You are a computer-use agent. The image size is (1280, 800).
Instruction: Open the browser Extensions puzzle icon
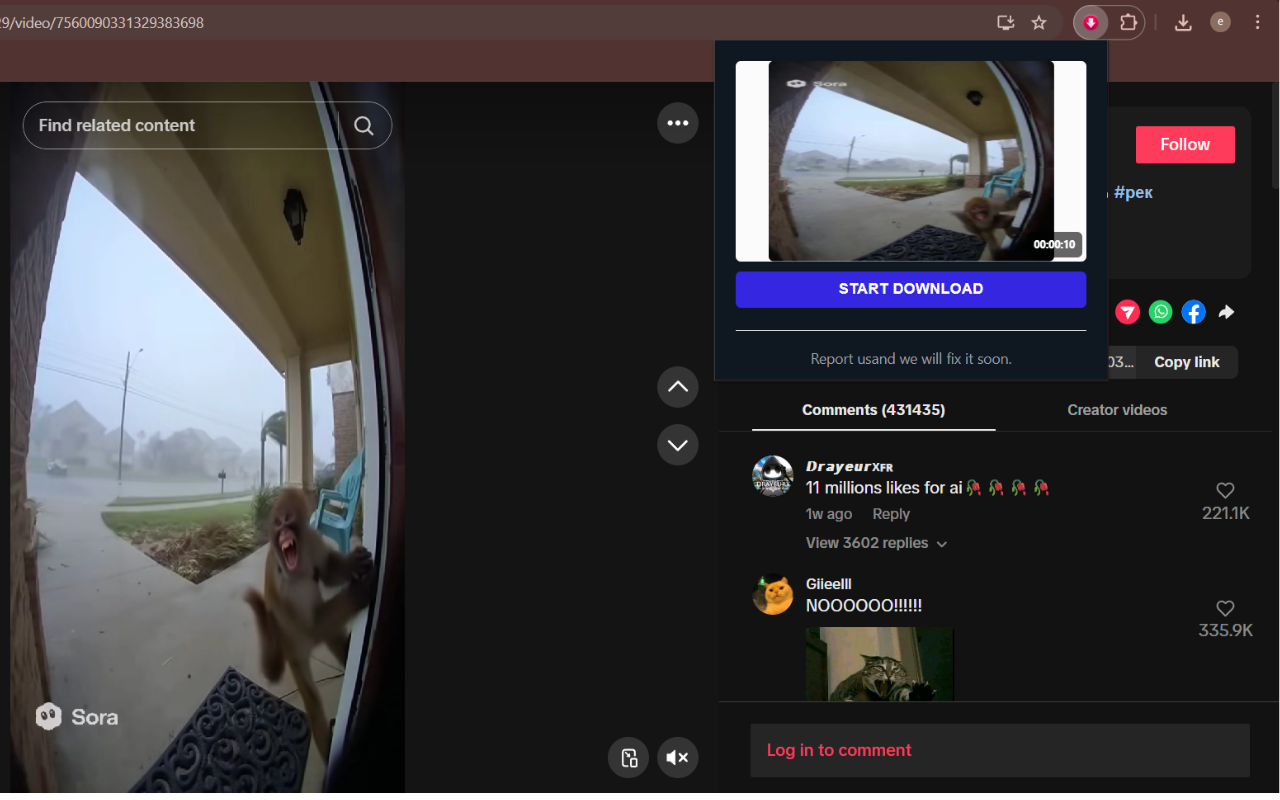pos(1128,22)
